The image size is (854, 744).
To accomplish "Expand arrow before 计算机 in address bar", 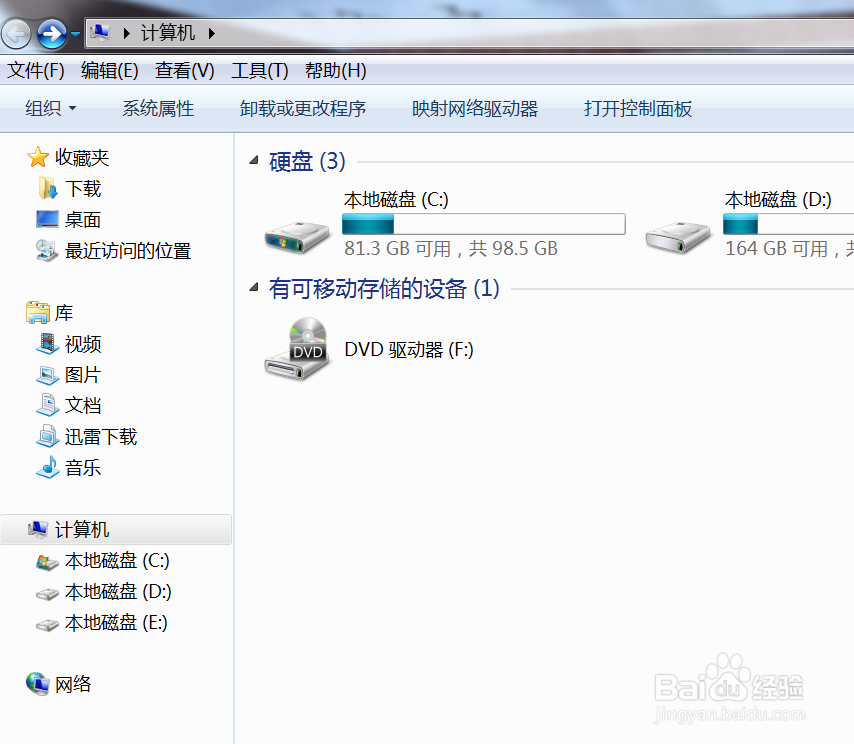I will (126, 34).
